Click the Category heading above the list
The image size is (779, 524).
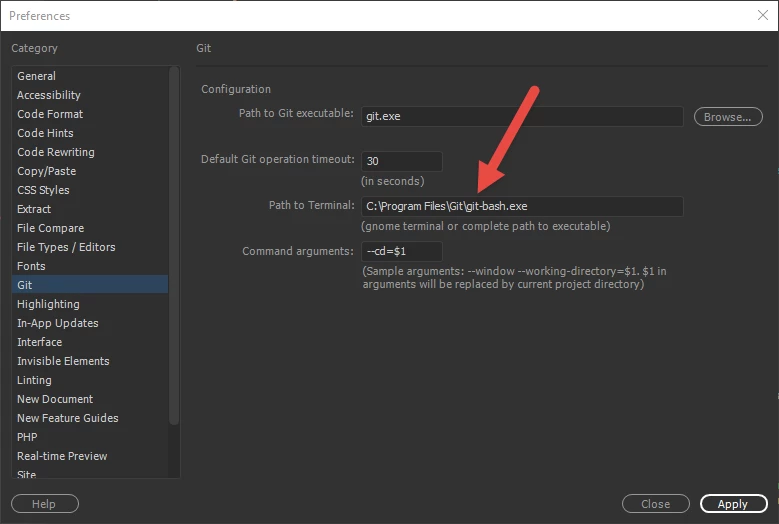click(x=34, y=48)
